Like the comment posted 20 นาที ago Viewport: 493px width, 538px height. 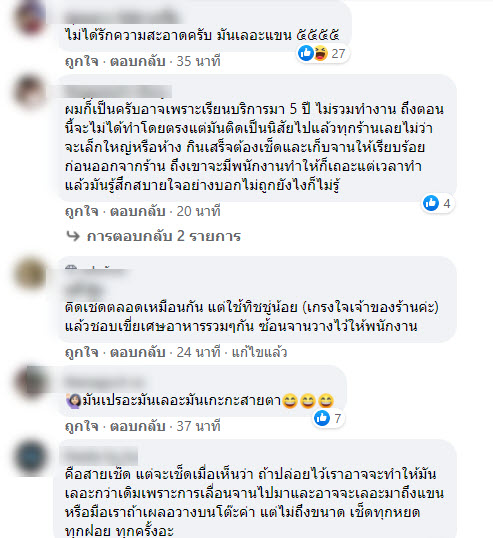(x=82, y=211)
